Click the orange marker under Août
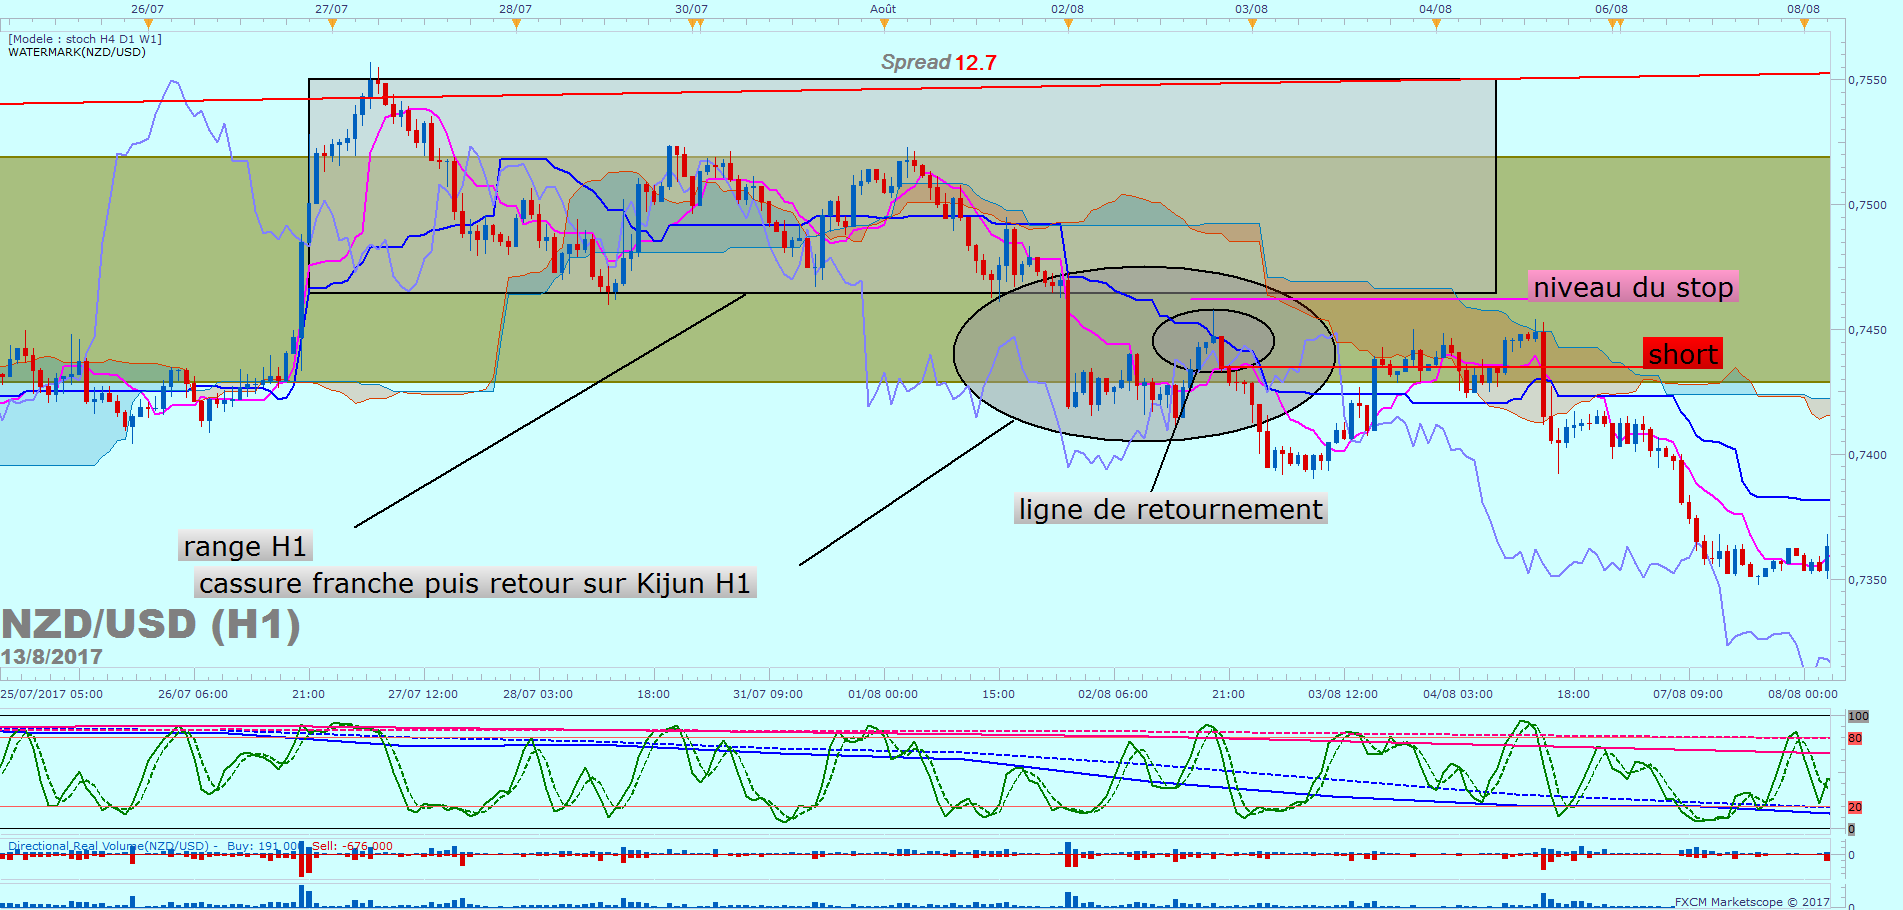 pos(884,24)
